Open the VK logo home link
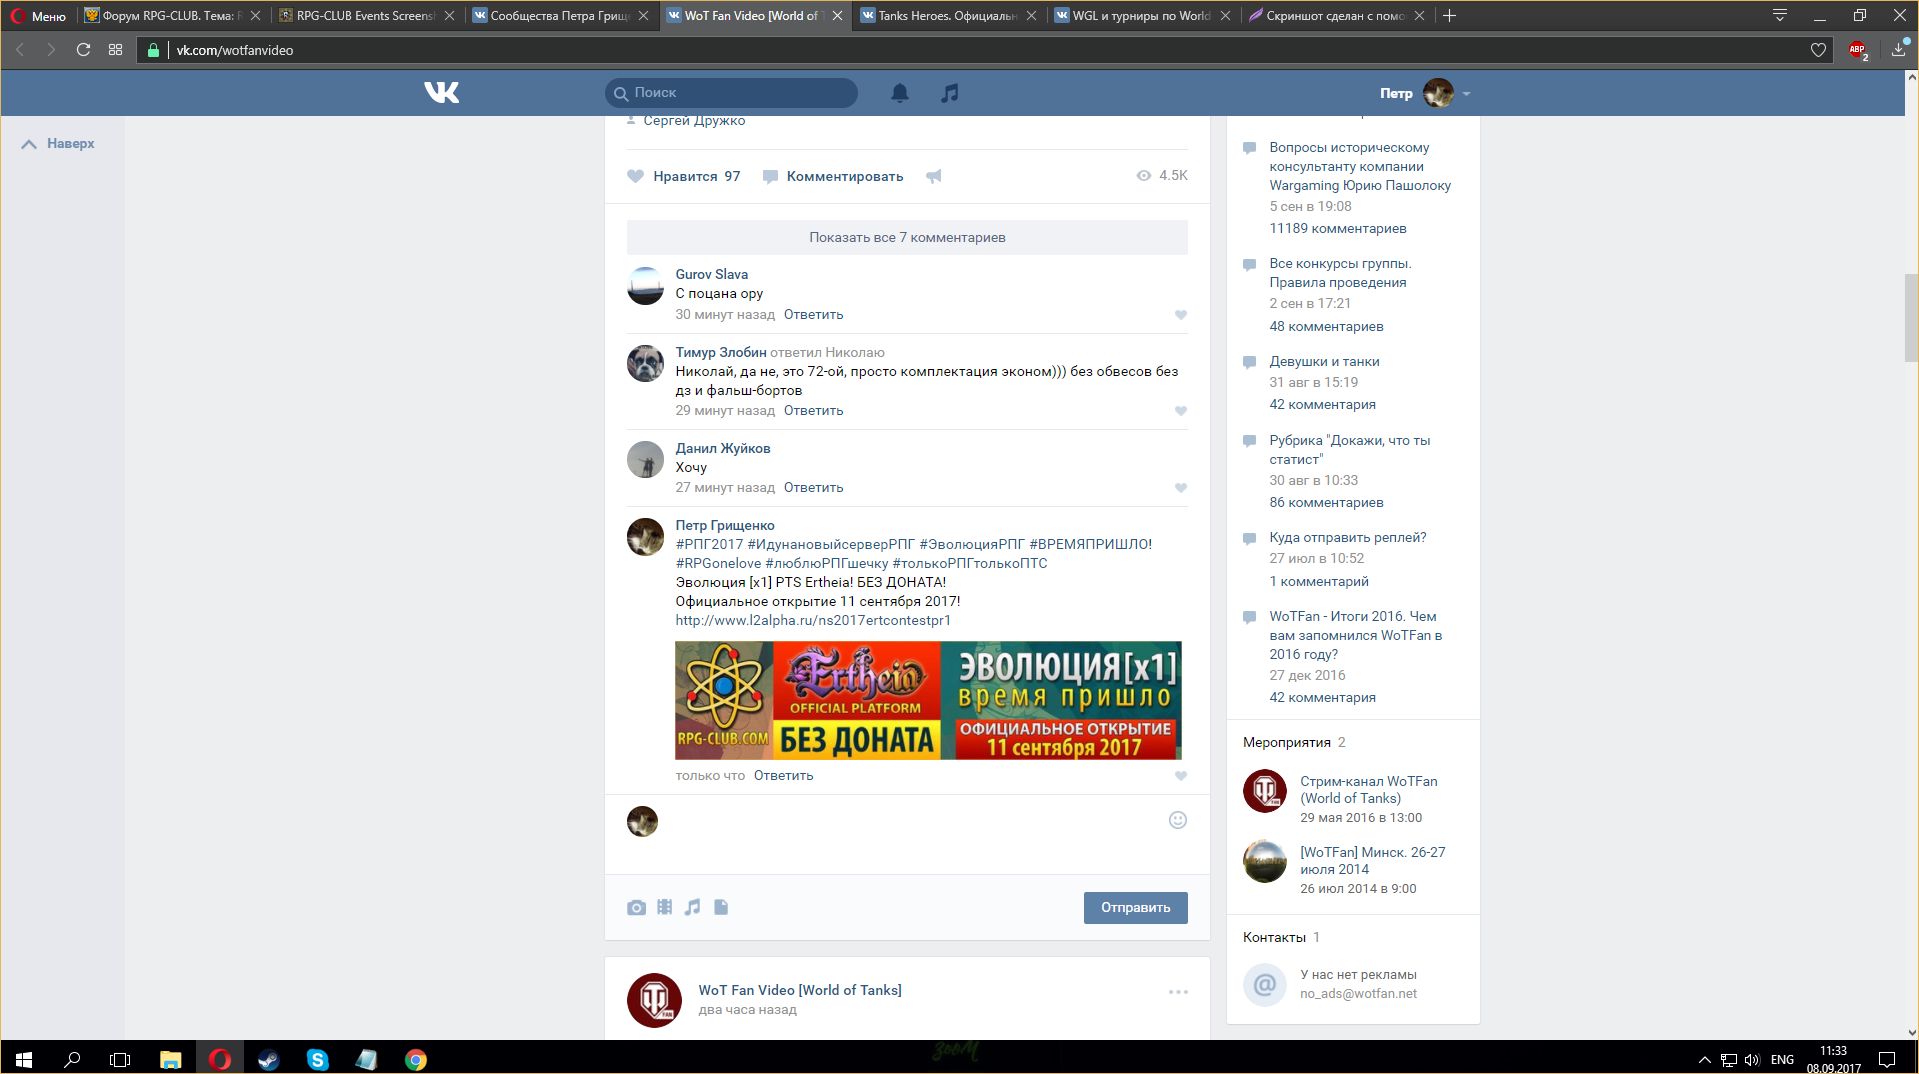1919x1074 pixels. 441,92
